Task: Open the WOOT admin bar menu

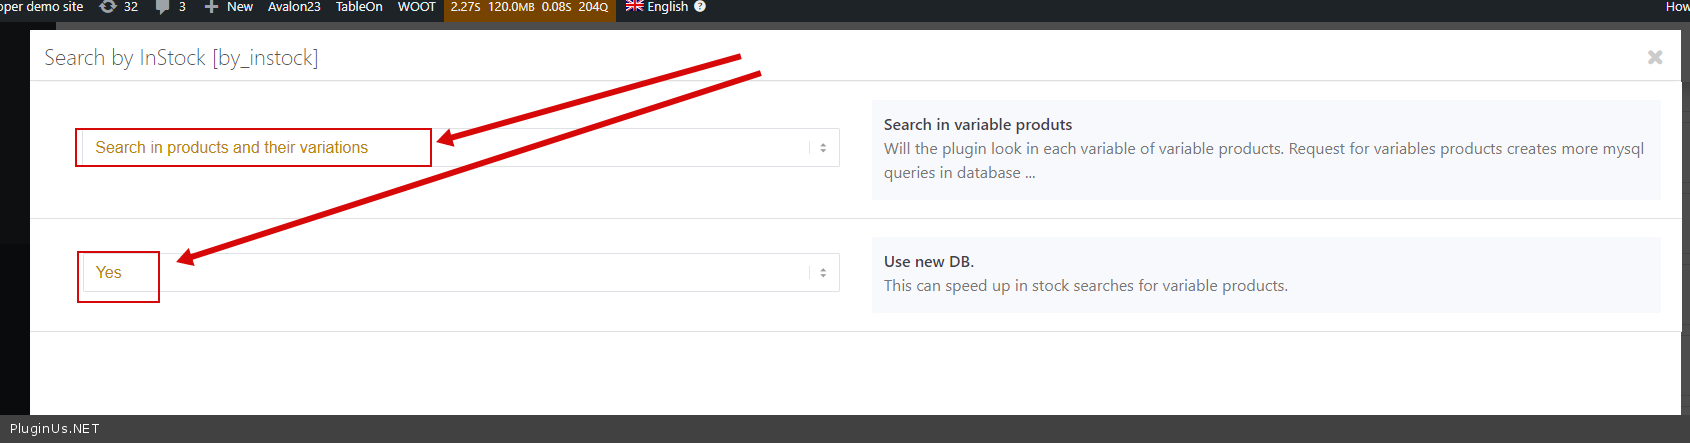Action: pos(417,7)
